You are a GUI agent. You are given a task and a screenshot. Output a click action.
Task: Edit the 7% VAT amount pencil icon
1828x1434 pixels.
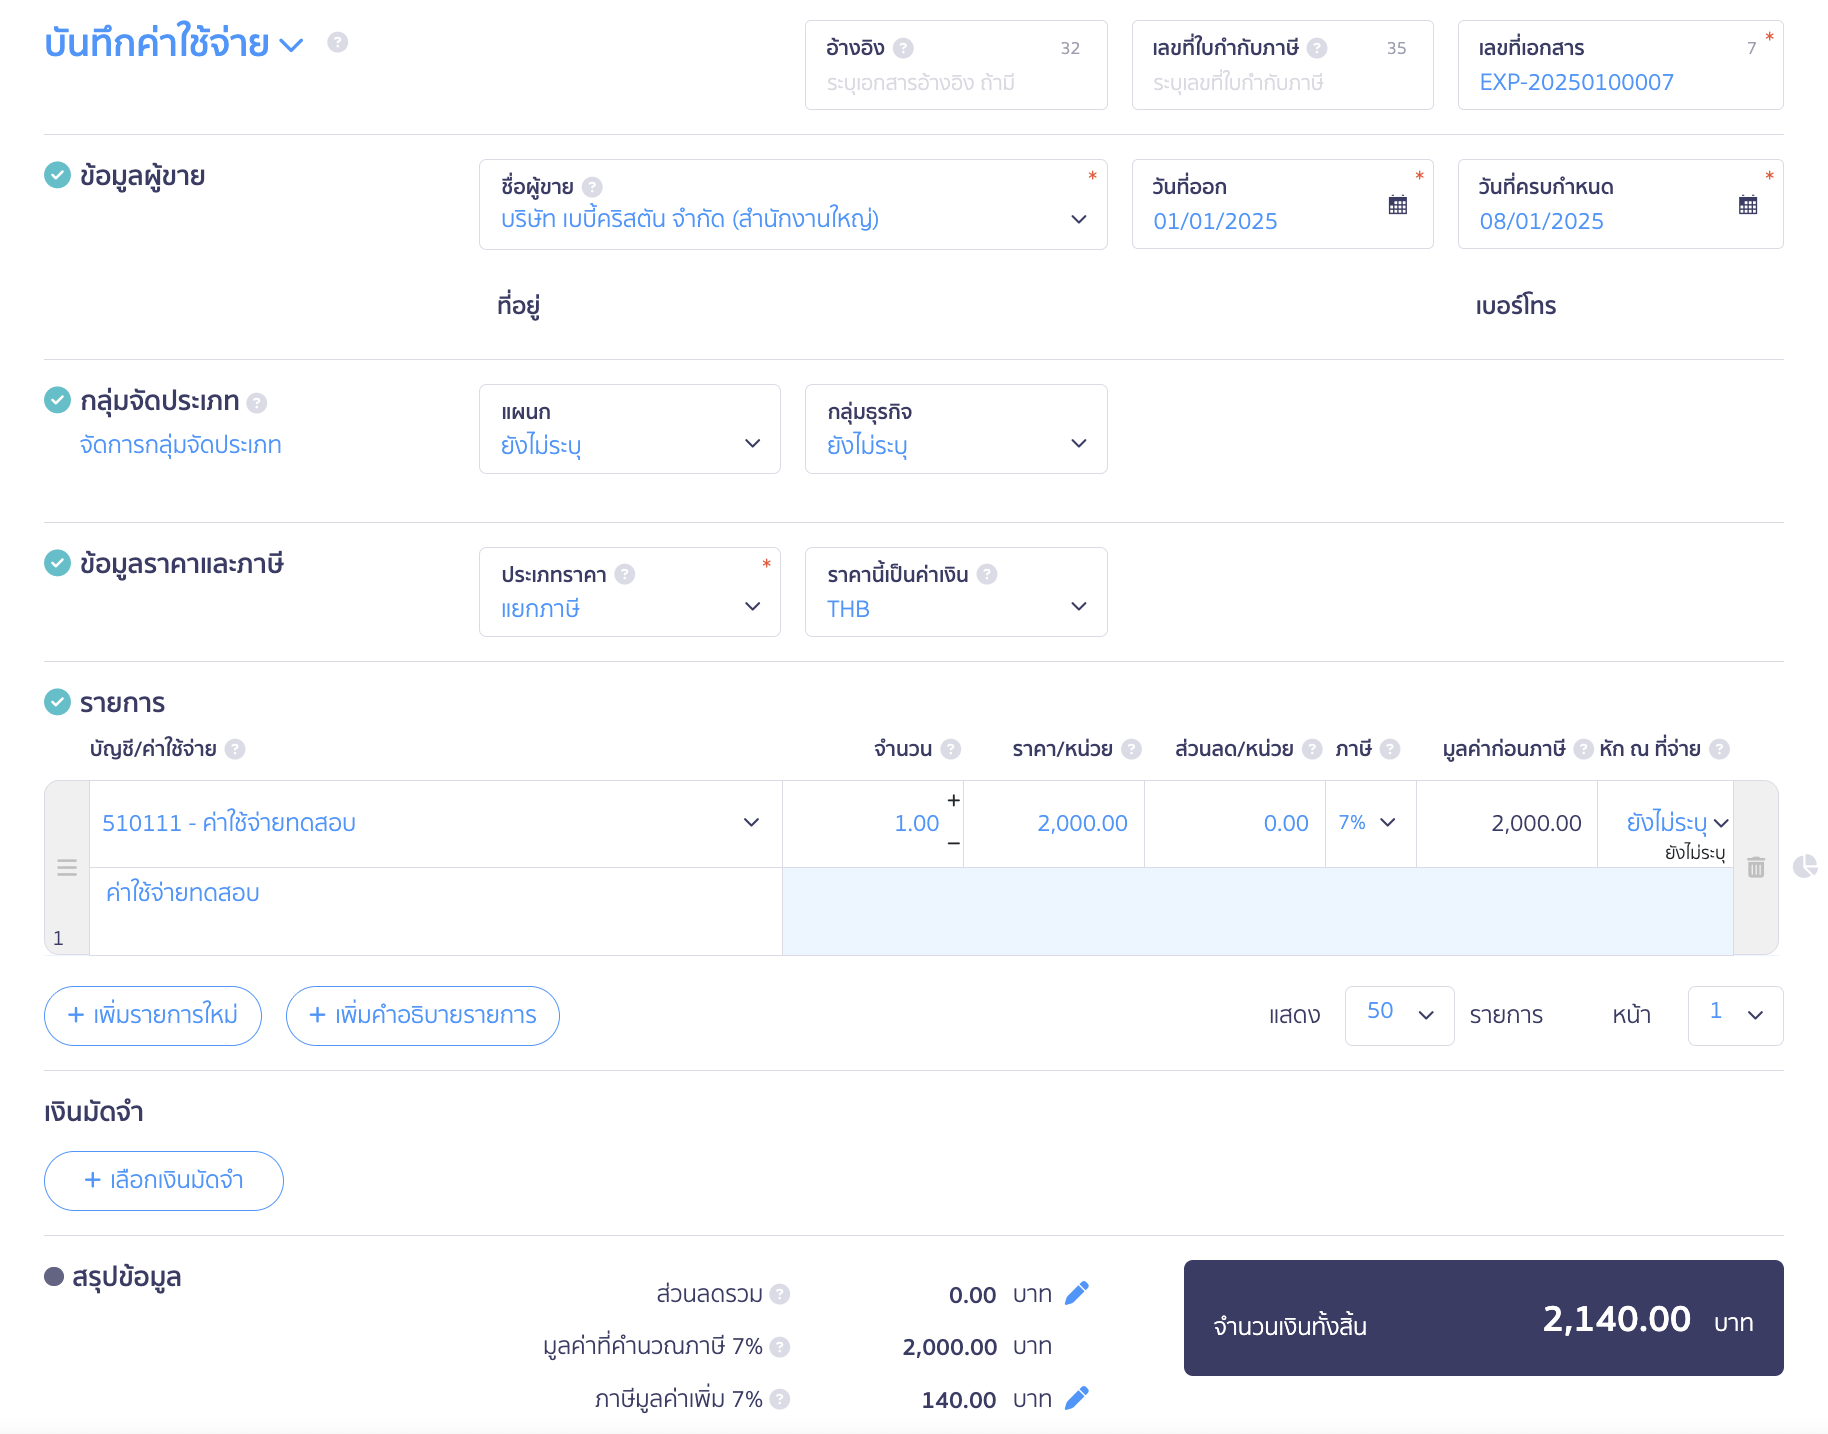pyautogui.click(x=1076, y=1398)
